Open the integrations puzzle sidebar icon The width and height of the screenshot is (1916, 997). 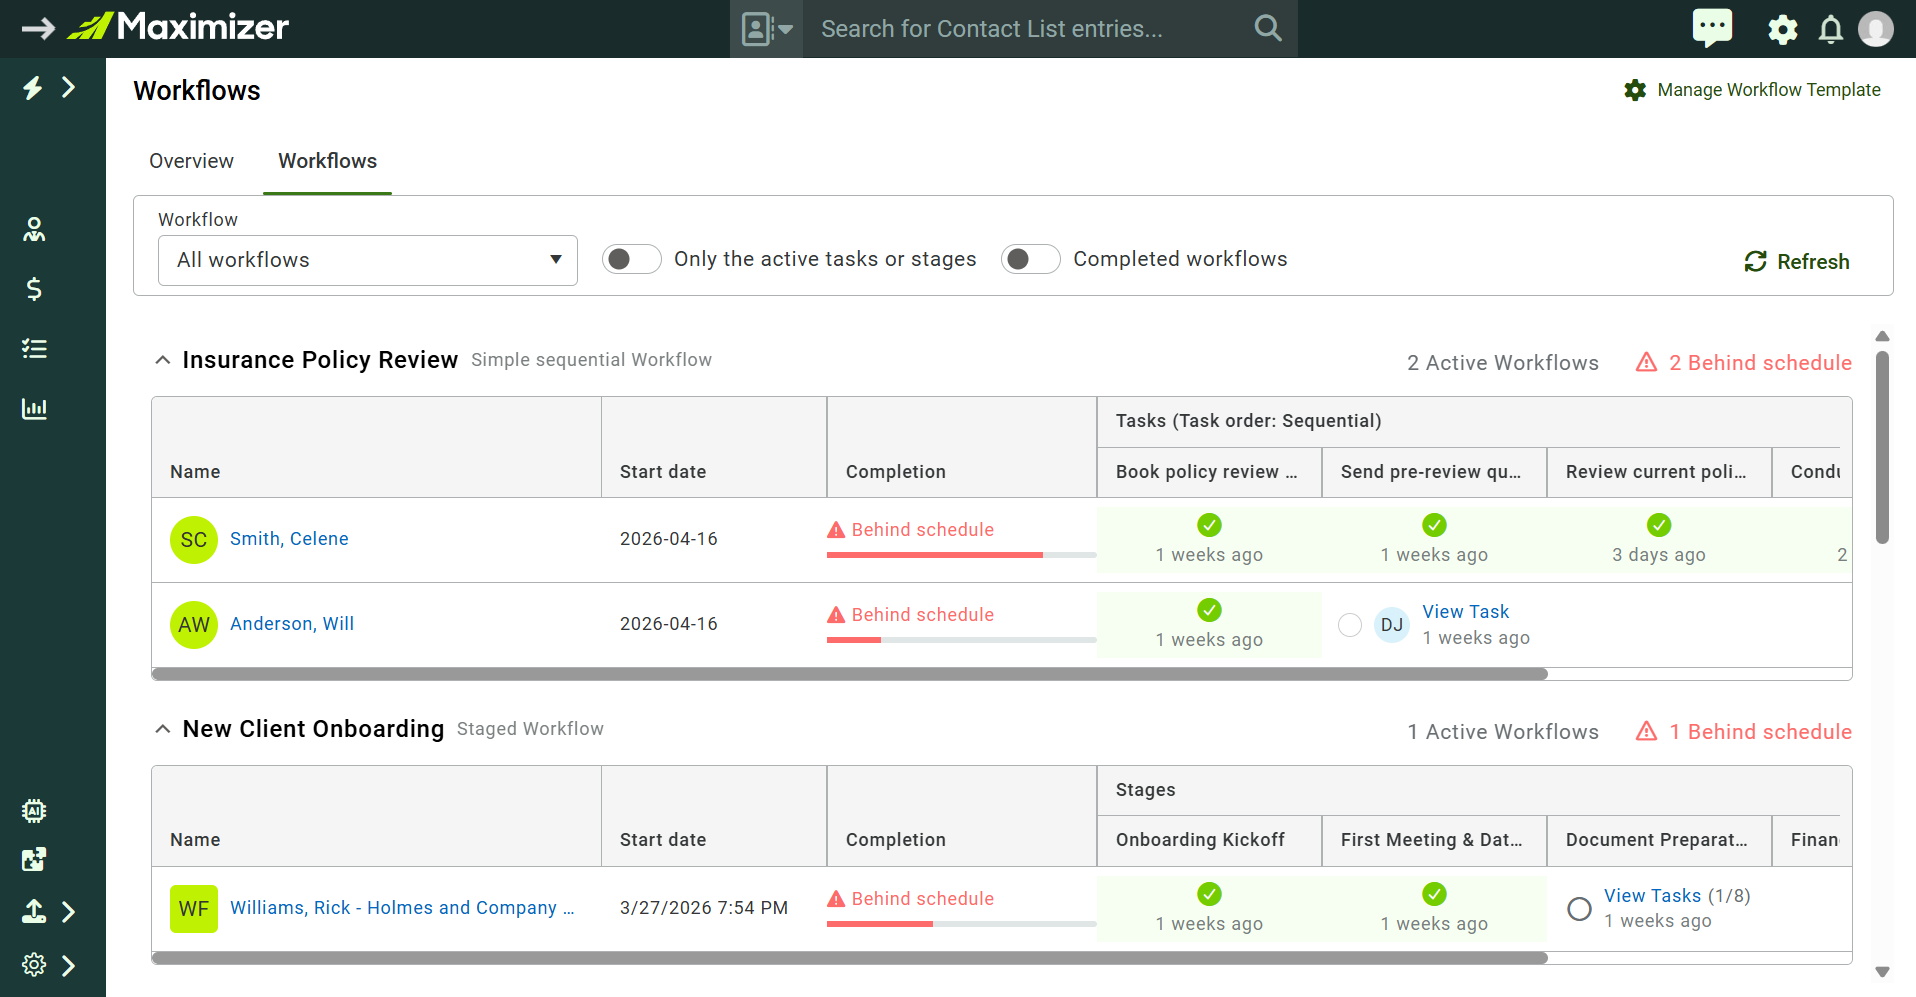[34, 860]
